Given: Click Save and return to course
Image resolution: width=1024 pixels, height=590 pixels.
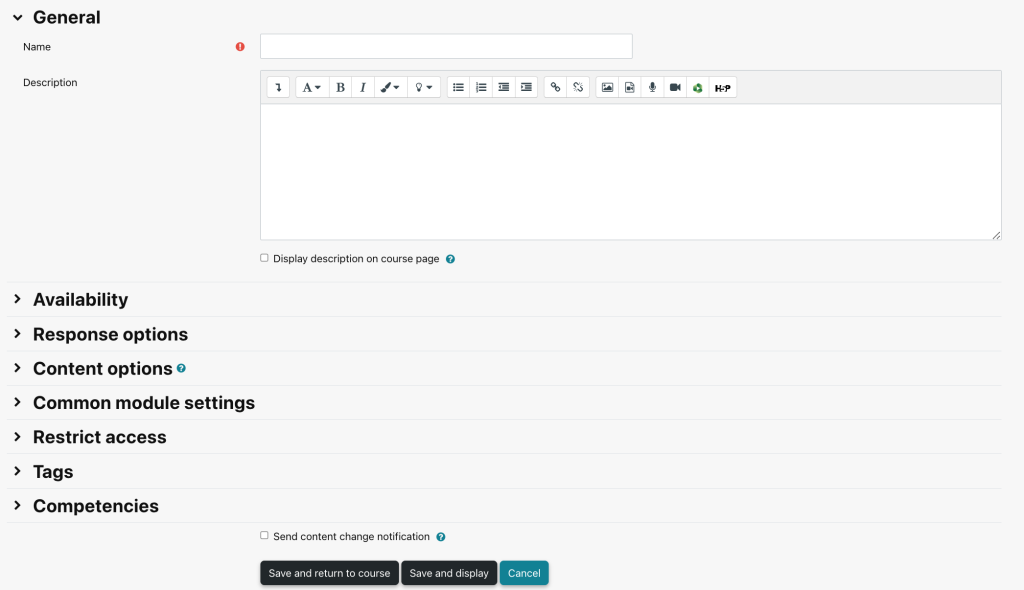Looking at the screenshot, I should pyautogui.click(x=329, y=573).
